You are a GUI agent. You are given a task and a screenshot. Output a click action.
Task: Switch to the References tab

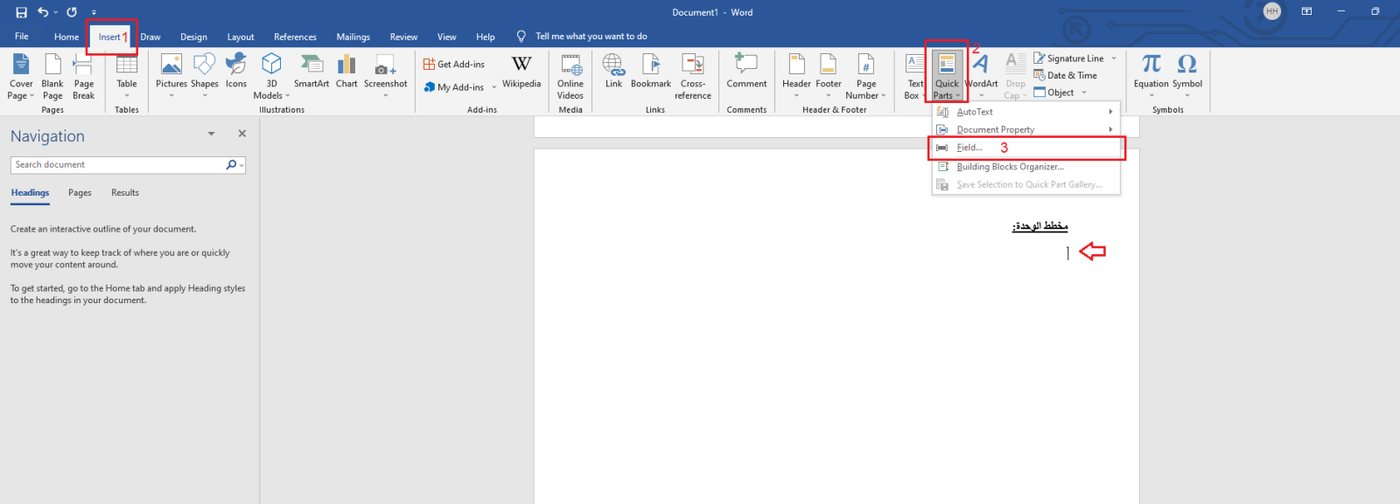click(295, 37)
